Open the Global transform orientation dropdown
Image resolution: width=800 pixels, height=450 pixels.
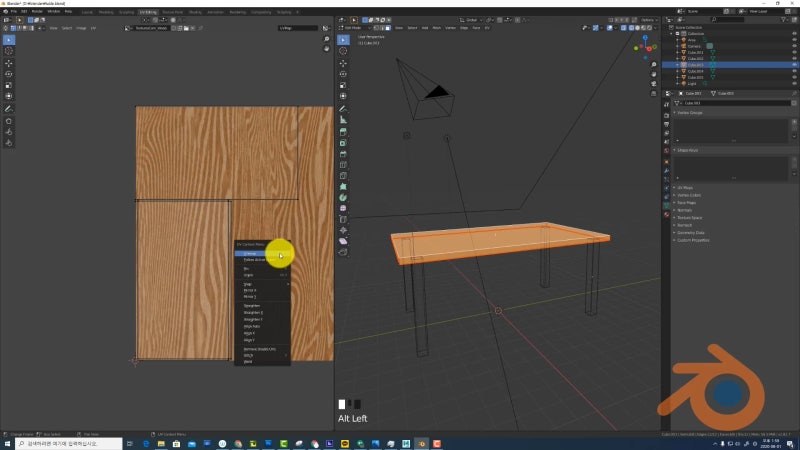(470, 20)
